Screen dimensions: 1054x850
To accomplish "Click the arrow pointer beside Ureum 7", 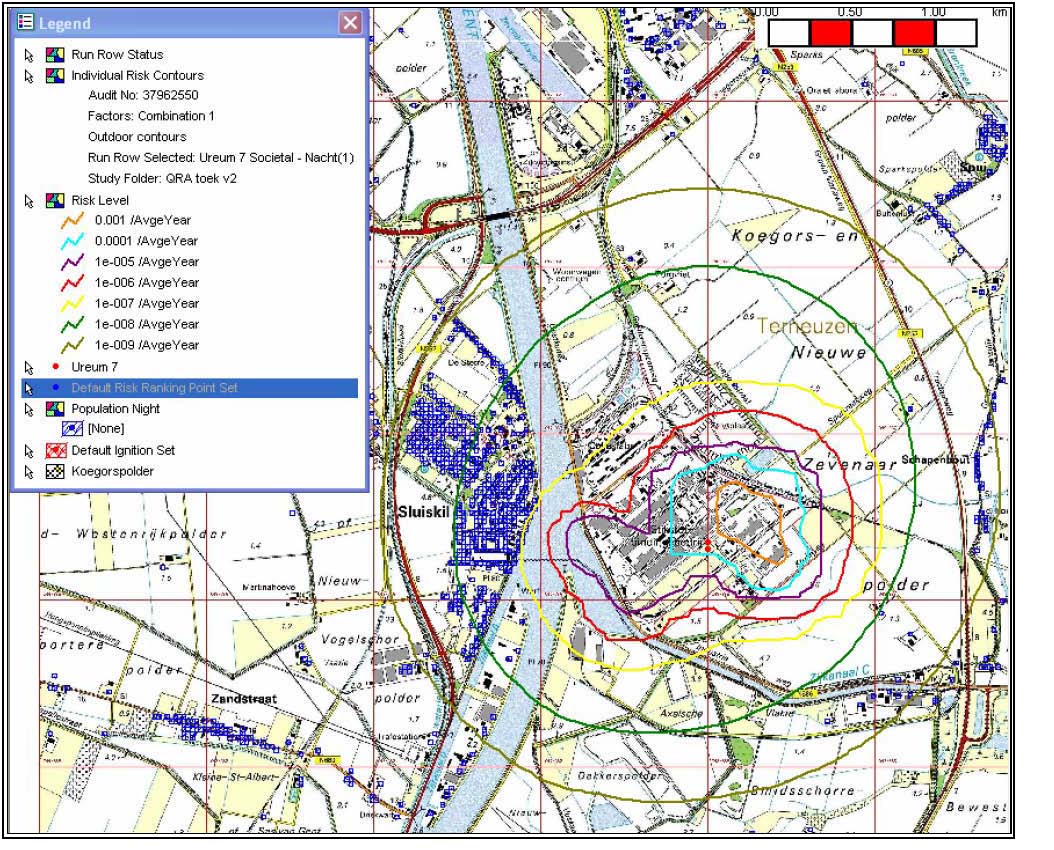I will [29, 368].
